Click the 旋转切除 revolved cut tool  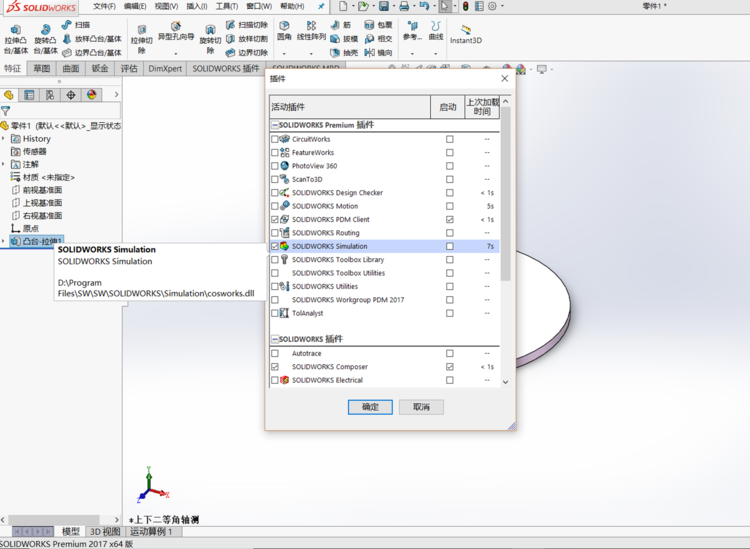210,39
